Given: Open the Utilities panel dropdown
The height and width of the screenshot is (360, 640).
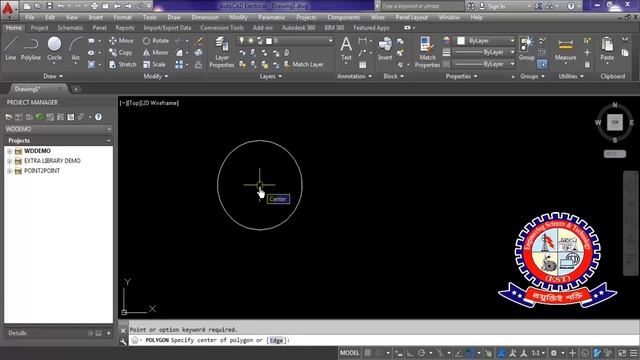Looking at the screenshot, I should click(x=571, y=76).
